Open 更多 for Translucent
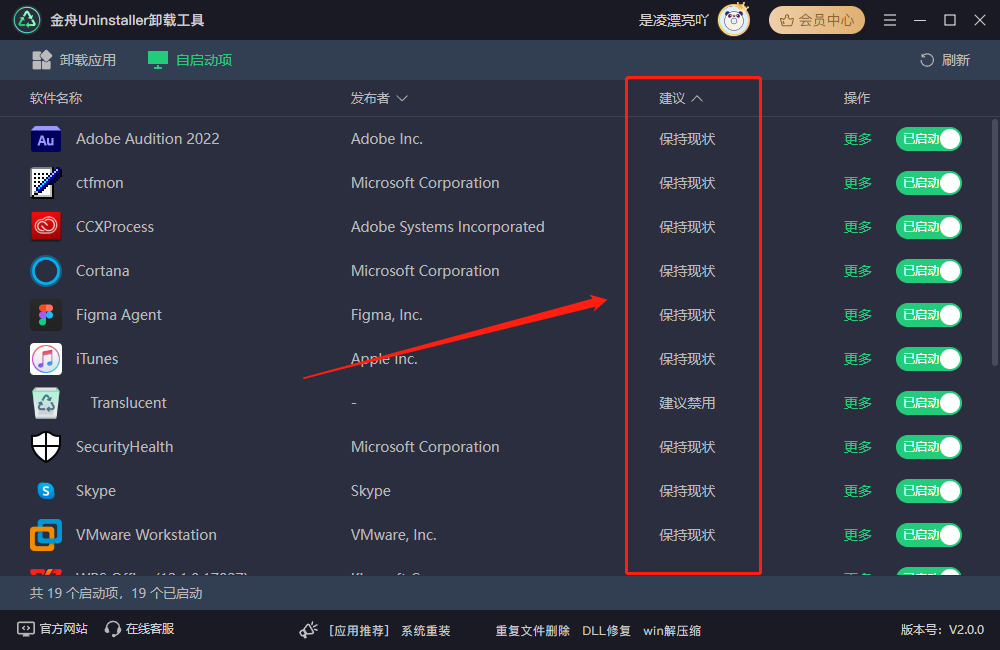This screenshot has width=1000, height=650. 857,403
